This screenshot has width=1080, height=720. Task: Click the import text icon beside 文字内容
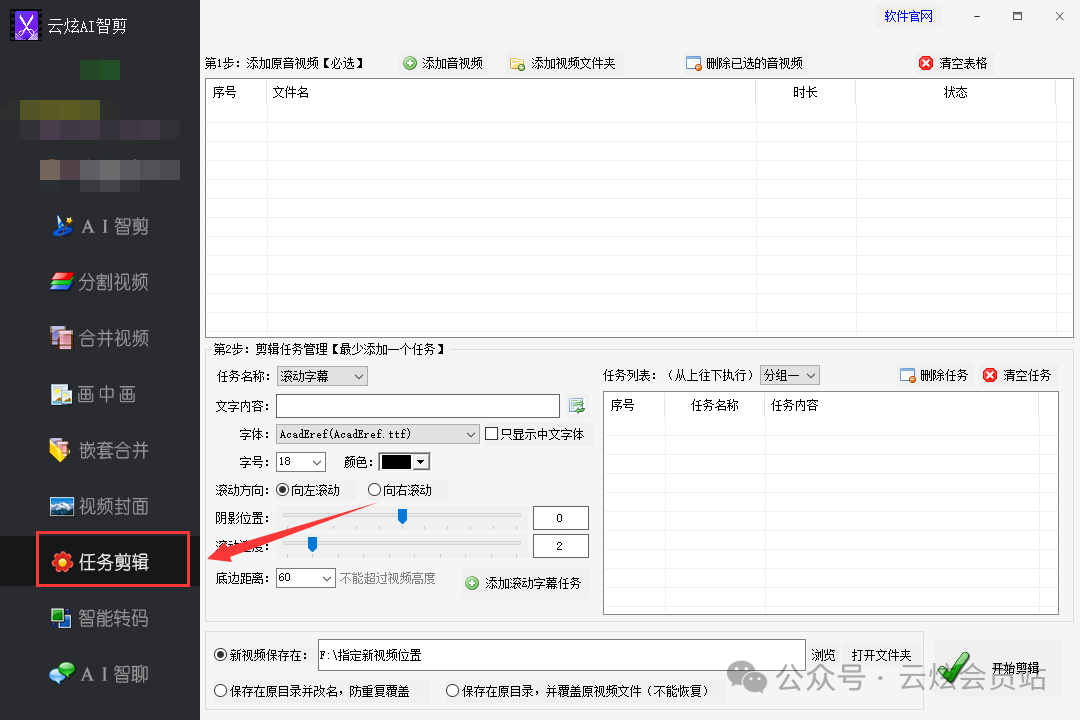[x=577, y=406]
